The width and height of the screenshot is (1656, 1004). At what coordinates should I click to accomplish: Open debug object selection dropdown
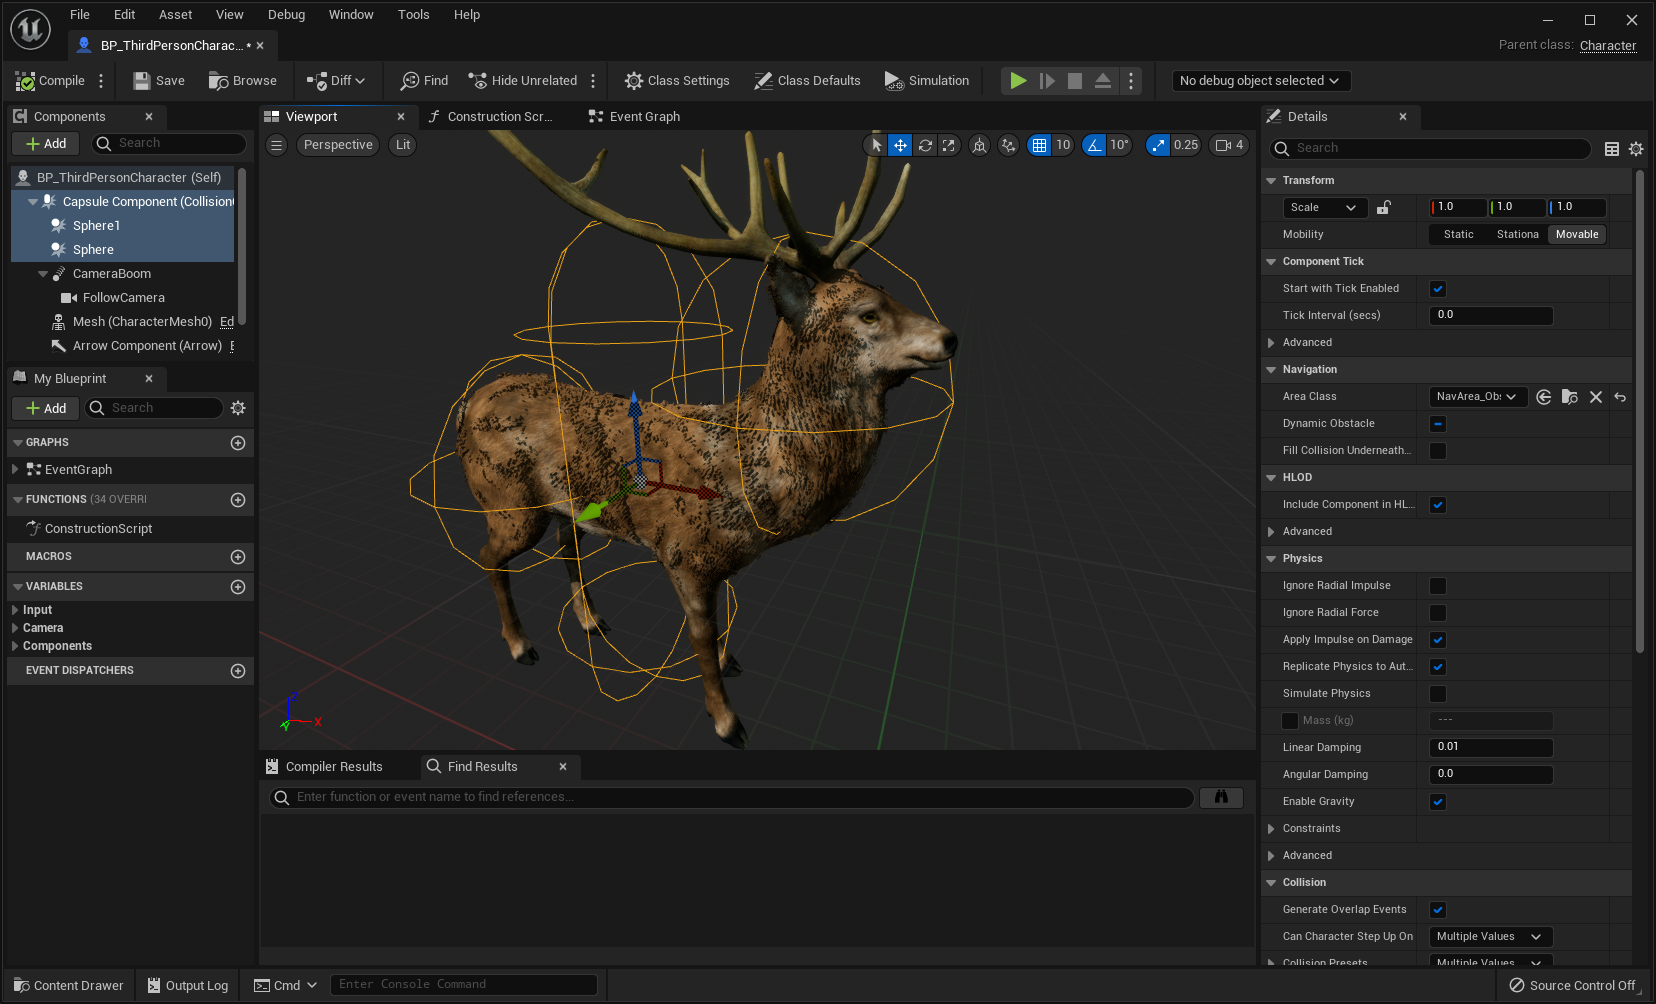(x=1261, y=81)
